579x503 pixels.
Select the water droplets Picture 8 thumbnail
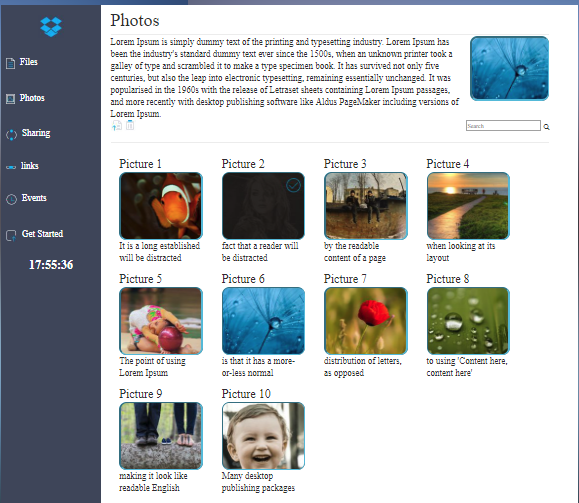[468, 321]
